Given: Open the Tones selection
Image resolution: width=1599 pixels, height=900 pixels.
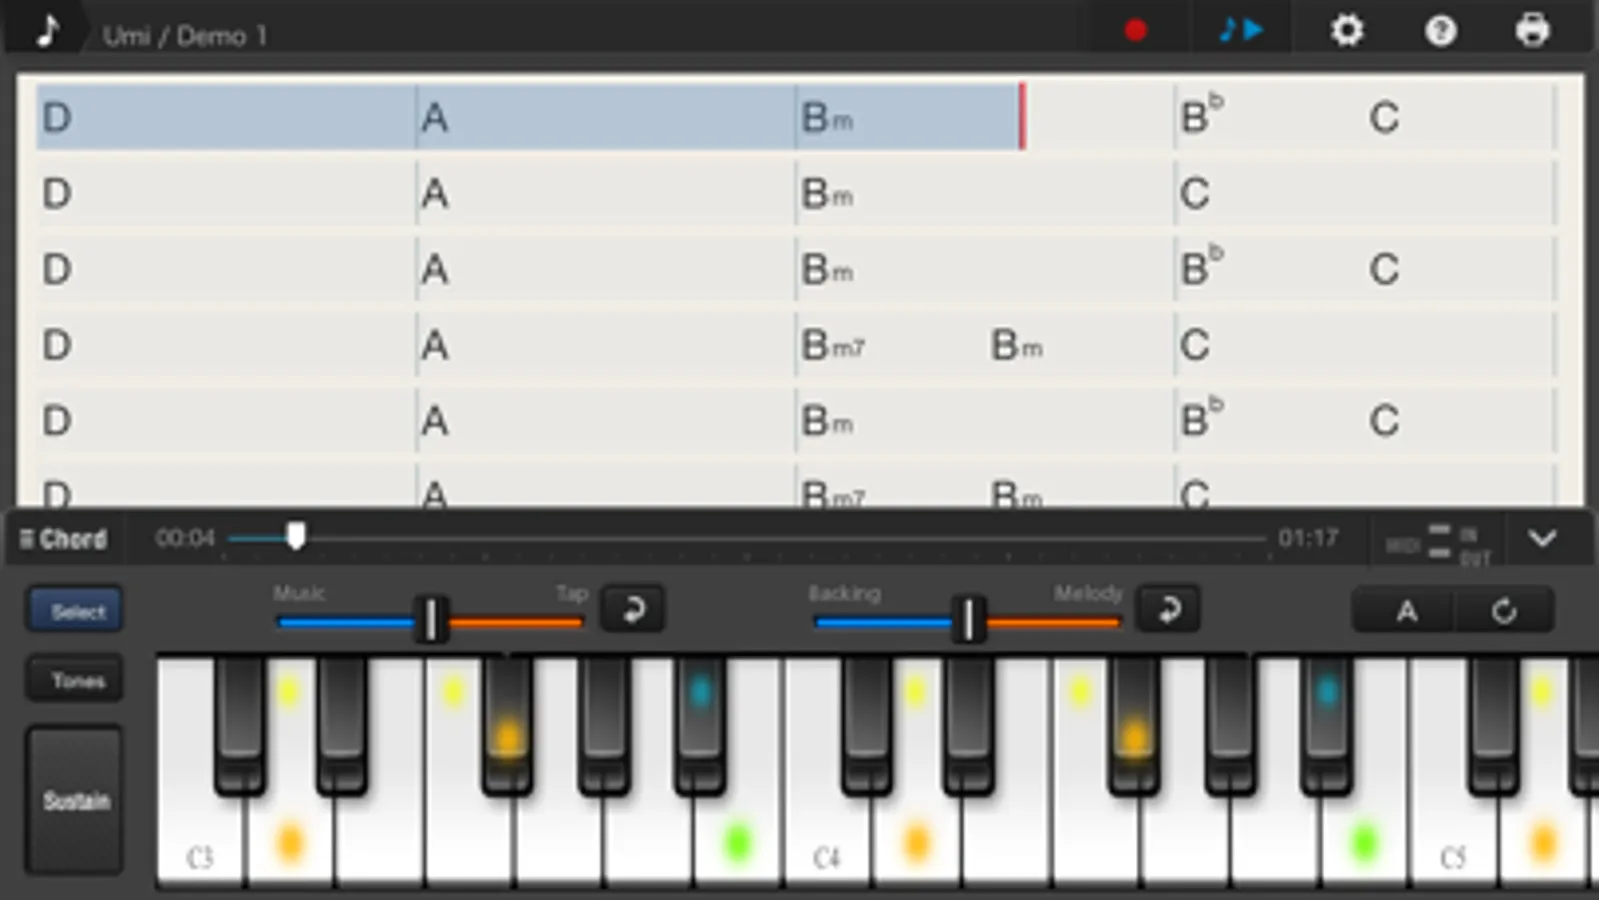Looking at the screenshot, I should [76, 681].
